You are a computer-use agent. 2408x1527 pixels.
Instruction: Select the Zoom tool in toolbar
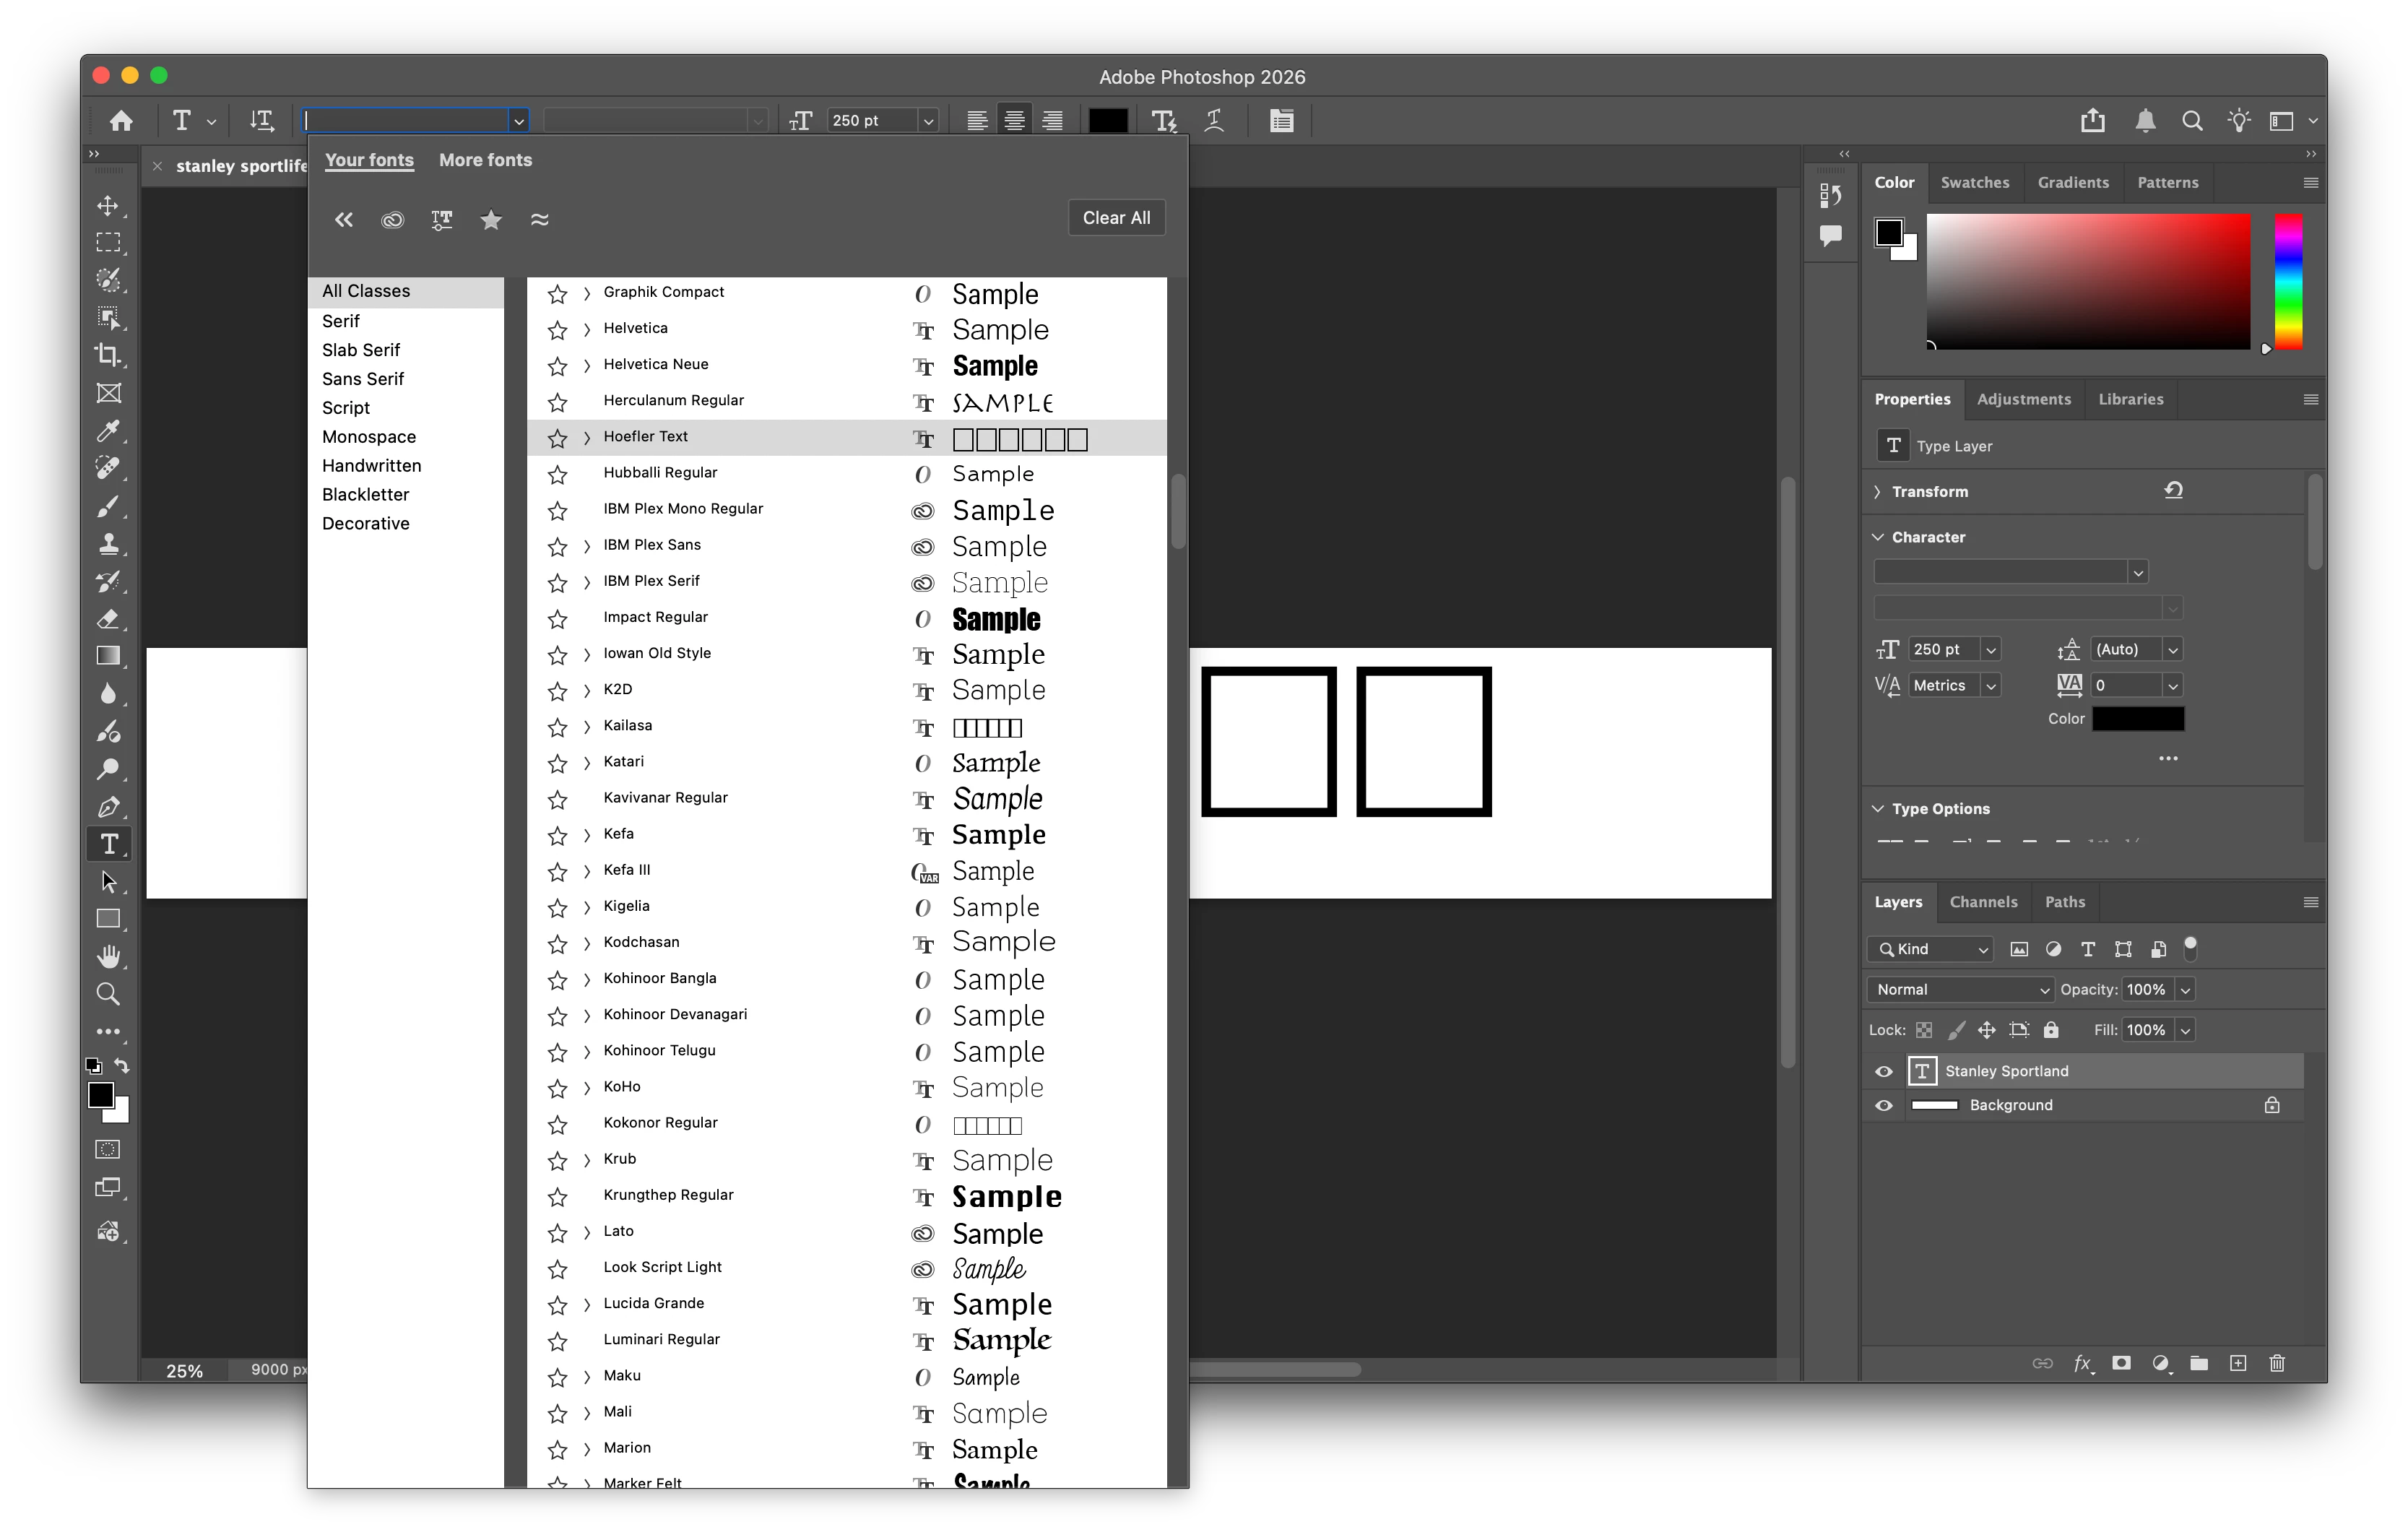coord(108,994)
